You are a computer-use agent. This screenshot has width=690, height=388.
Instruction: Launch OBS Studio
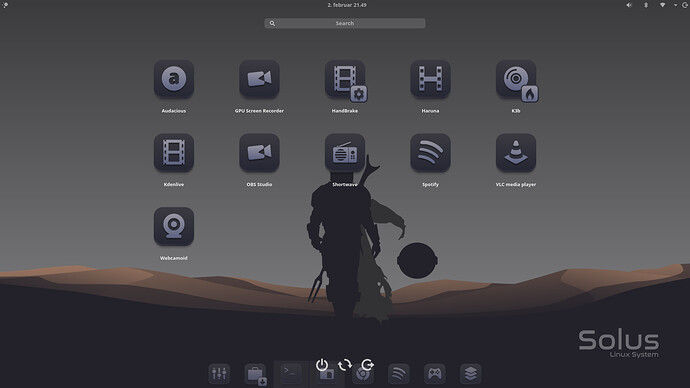[259, 153]
